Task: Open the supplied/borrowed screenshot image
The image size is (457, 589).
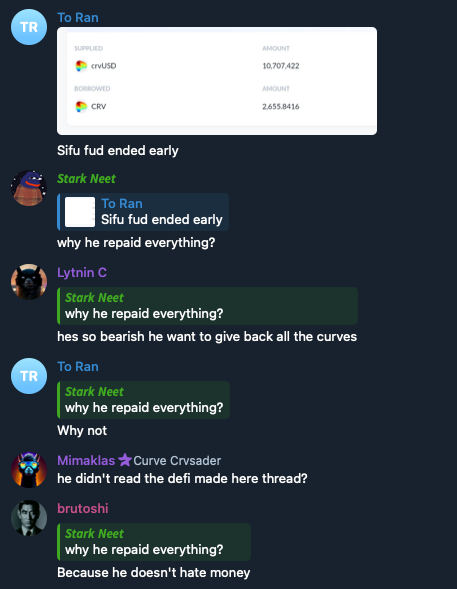Action: coord(217,81)
